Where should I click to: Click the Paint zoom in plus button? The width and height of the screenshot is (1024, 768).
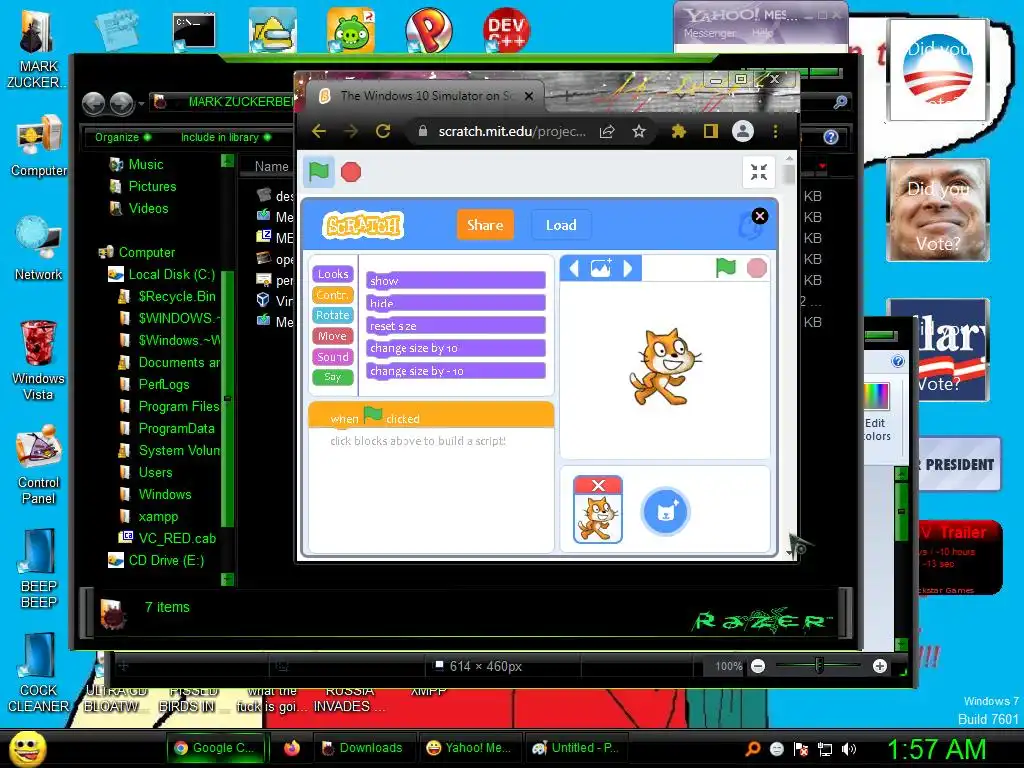(880, 666)
